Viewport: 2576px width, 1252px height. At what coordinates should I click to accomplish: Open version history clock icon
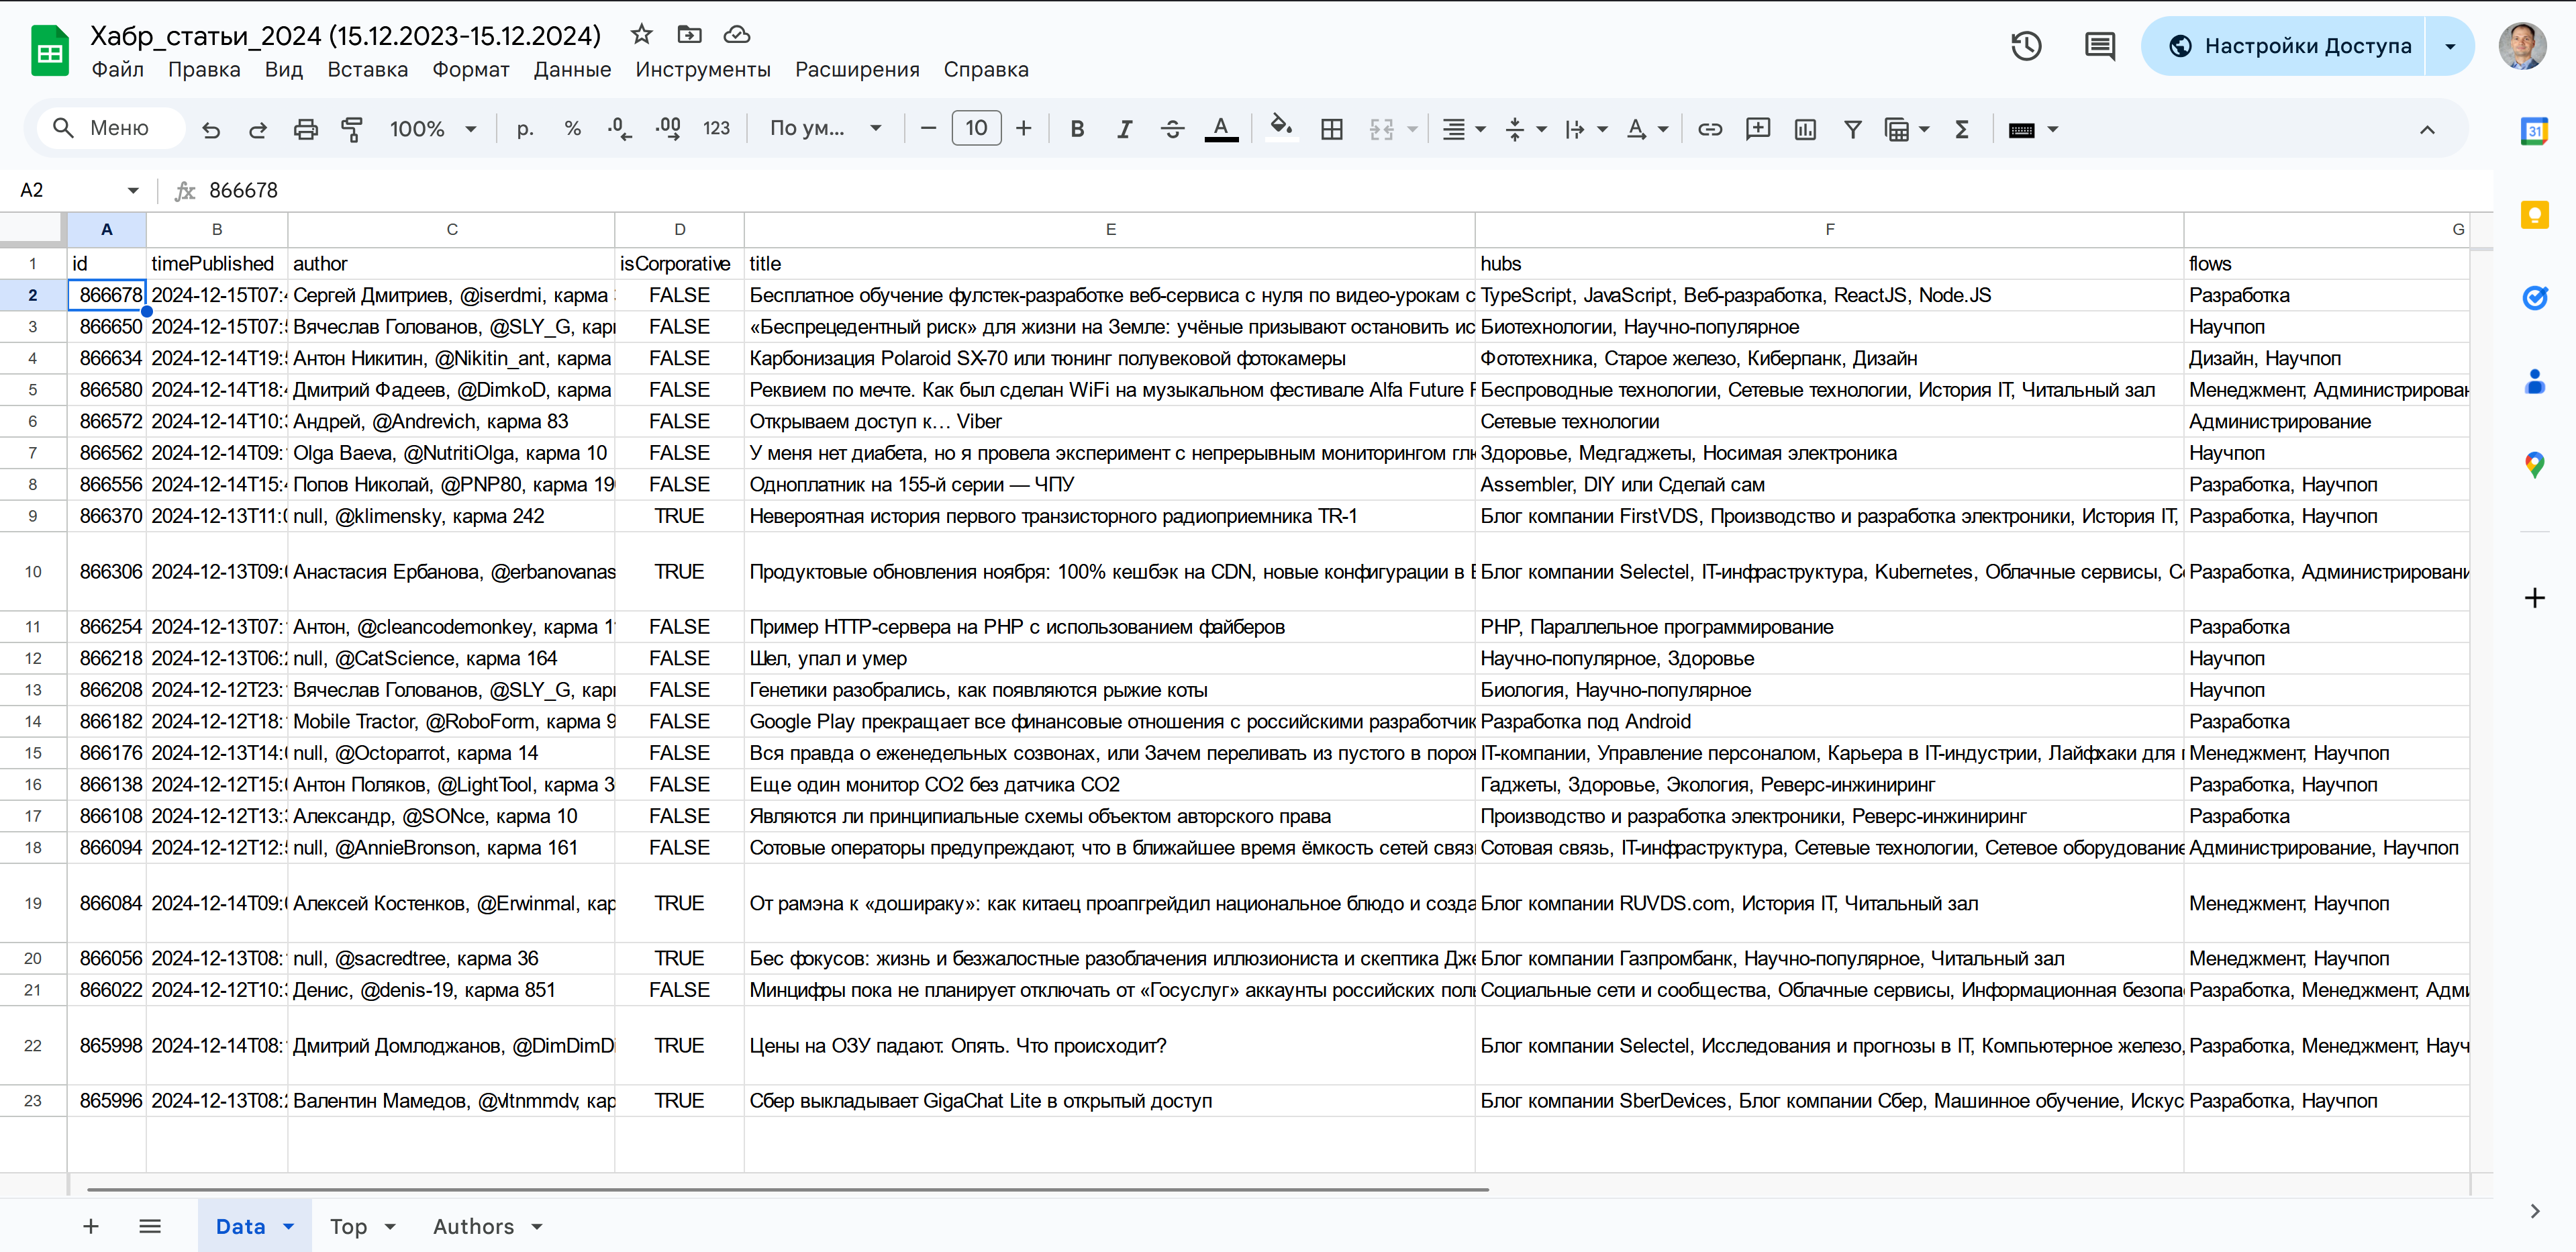(2026, 46)
